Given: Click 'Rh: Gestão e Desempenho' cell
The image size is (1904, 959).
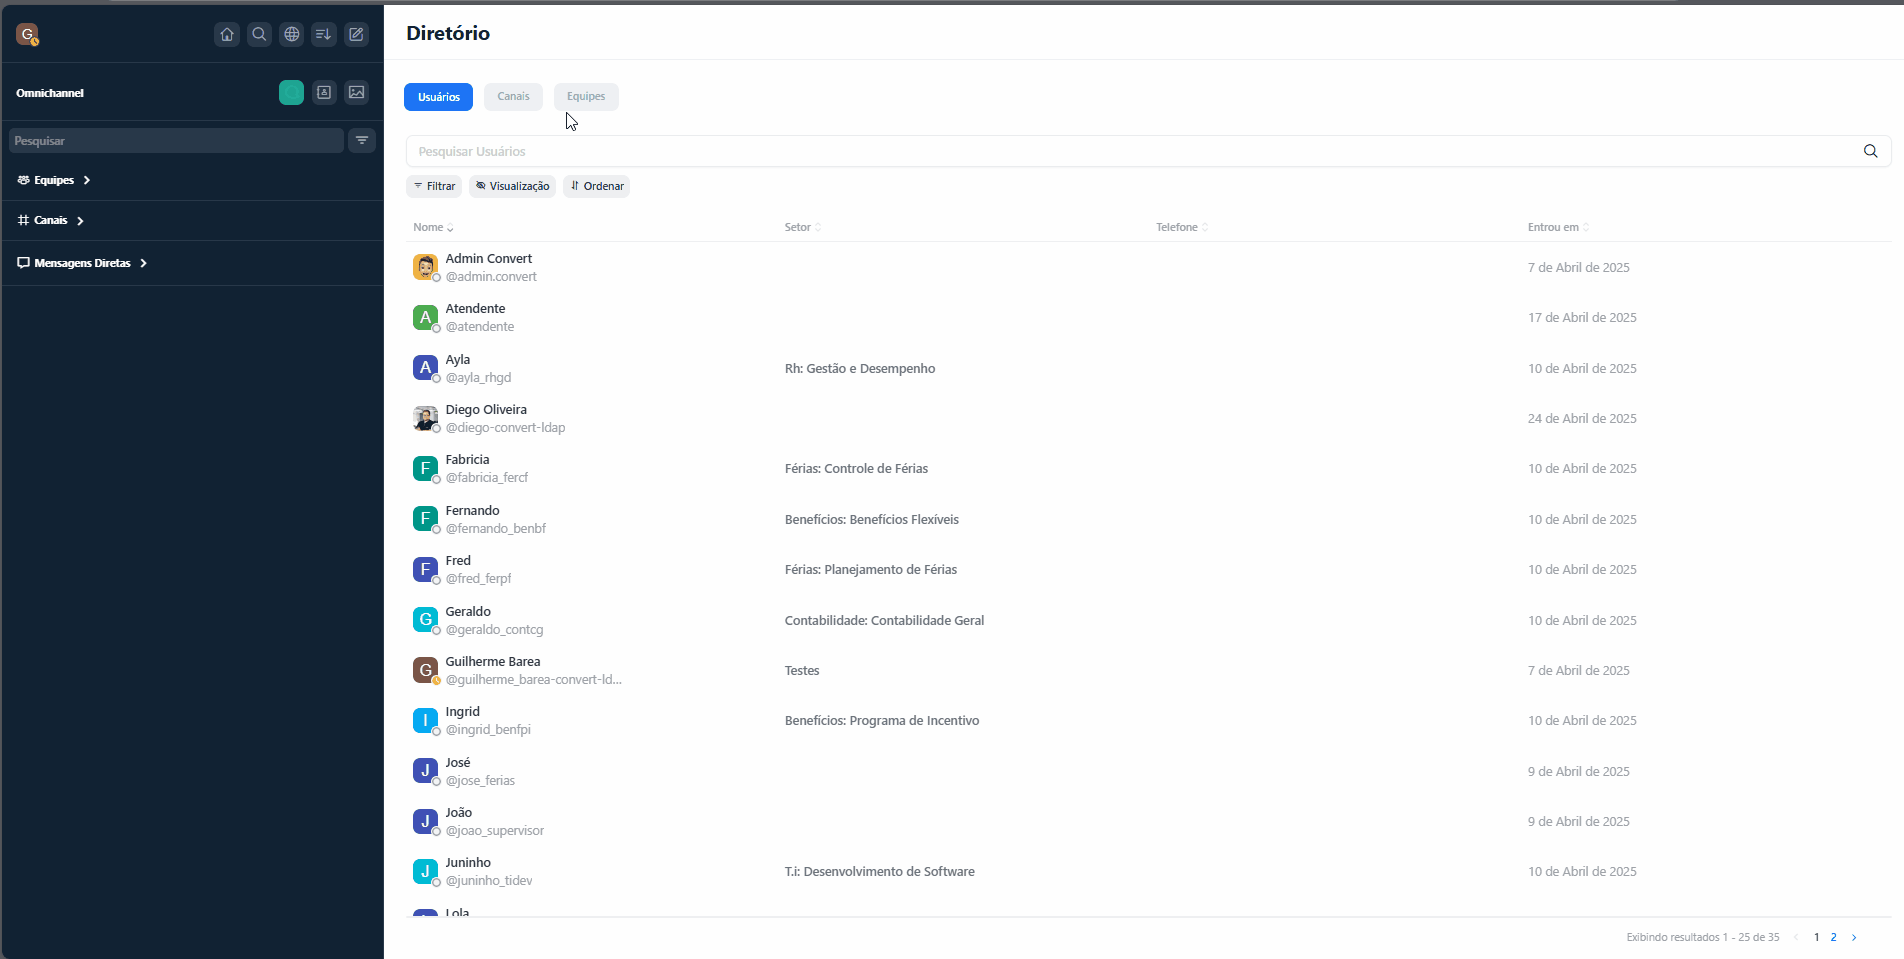Looking at the screenshot, I should pos(860,368).
